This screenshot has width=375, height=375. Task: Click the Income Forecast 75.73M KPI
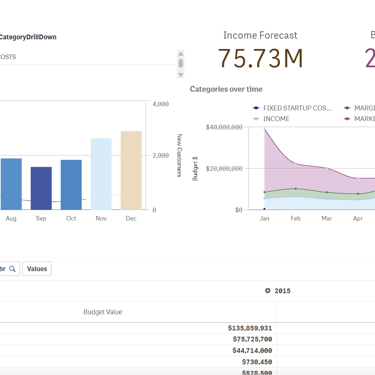(x=260, y=50)
